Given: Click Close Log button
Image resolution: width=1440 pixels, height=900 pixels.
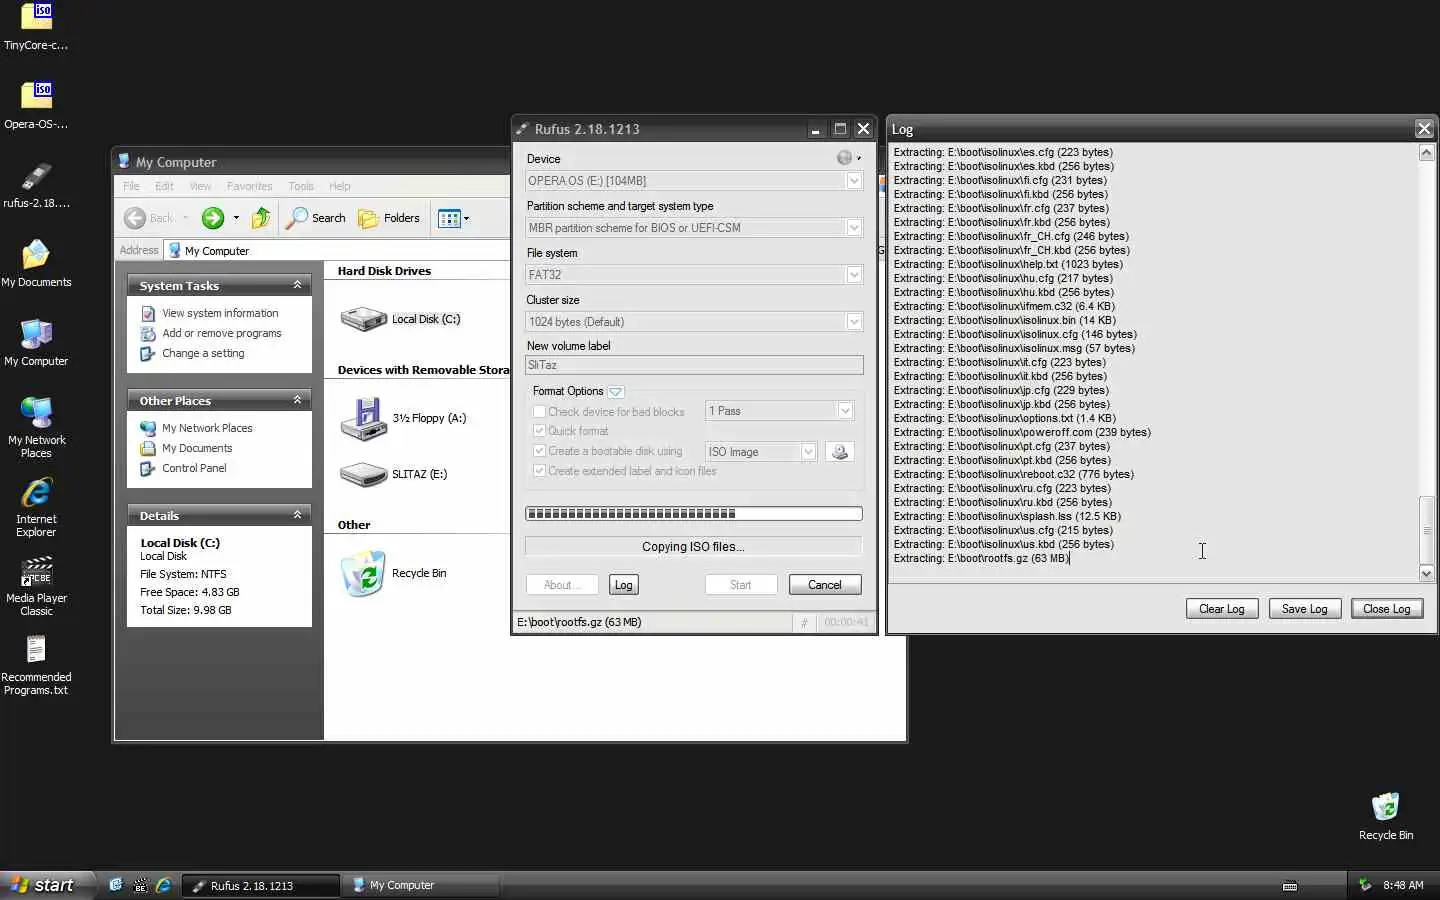Looking at the screenshot, I should (1387, 609).
